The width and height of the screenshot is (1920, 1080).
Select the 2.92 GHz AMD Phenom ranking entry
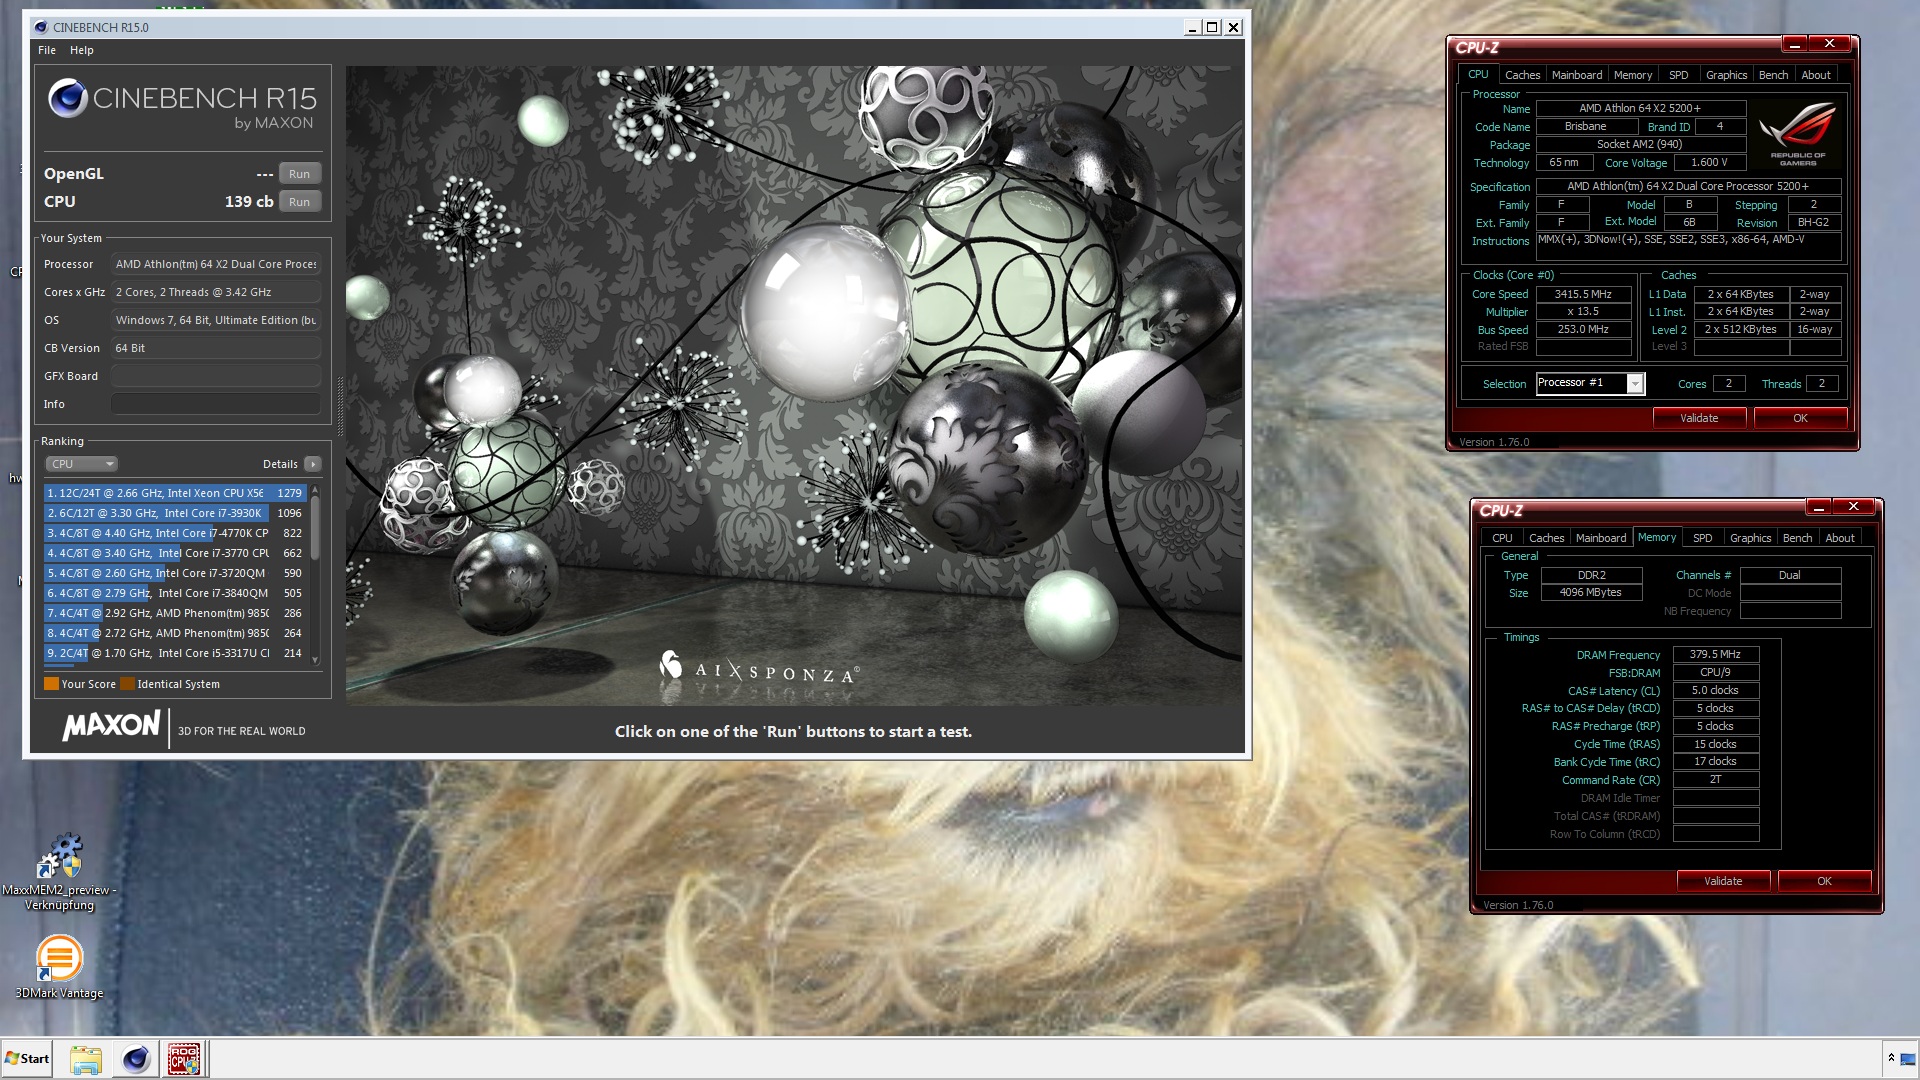coord(175,613)
